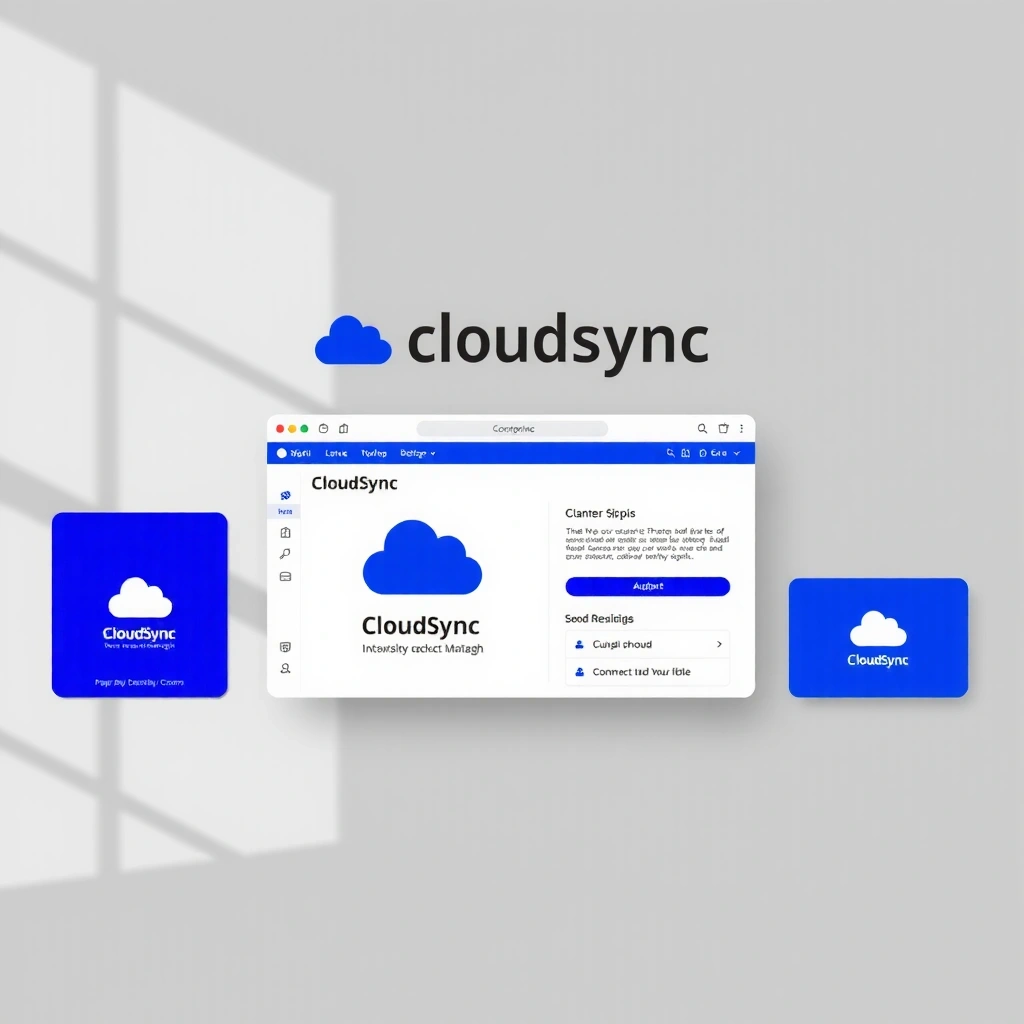The width and height of the screenshot is (1024, 1024).
Task: Click the search magnifier in browser toolbar
Action: coord(702,429)
